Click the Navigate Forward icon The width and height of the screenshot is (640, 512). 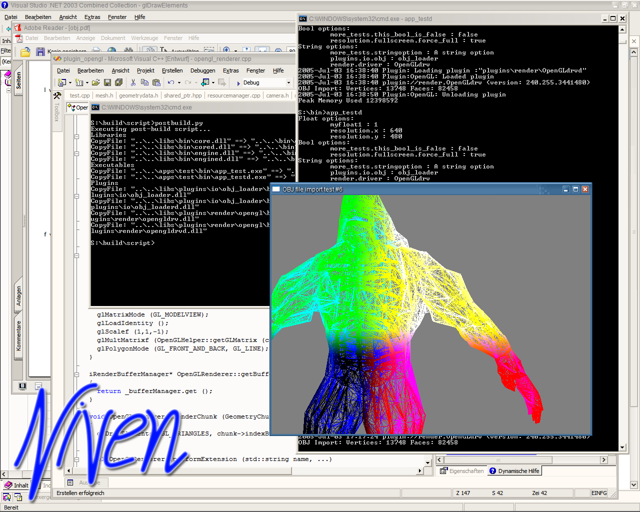[222, 83]
